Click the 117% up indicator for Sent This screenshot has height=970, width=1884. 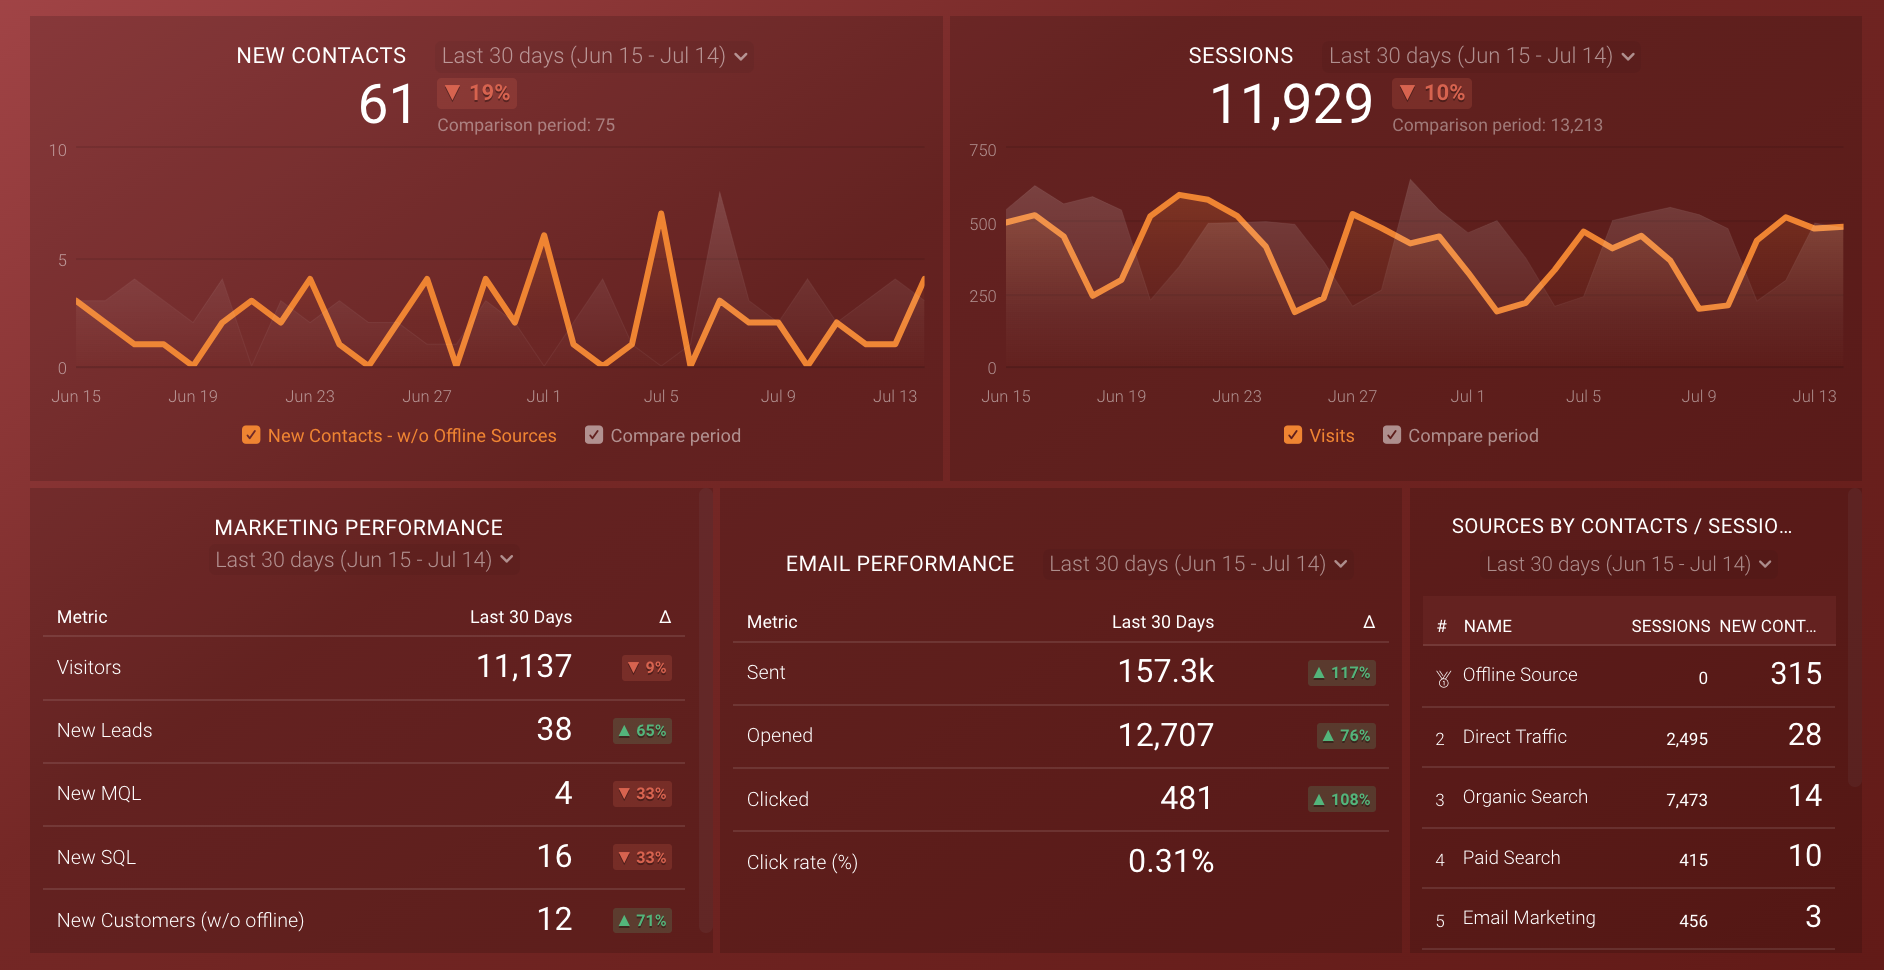(1342, 673)
